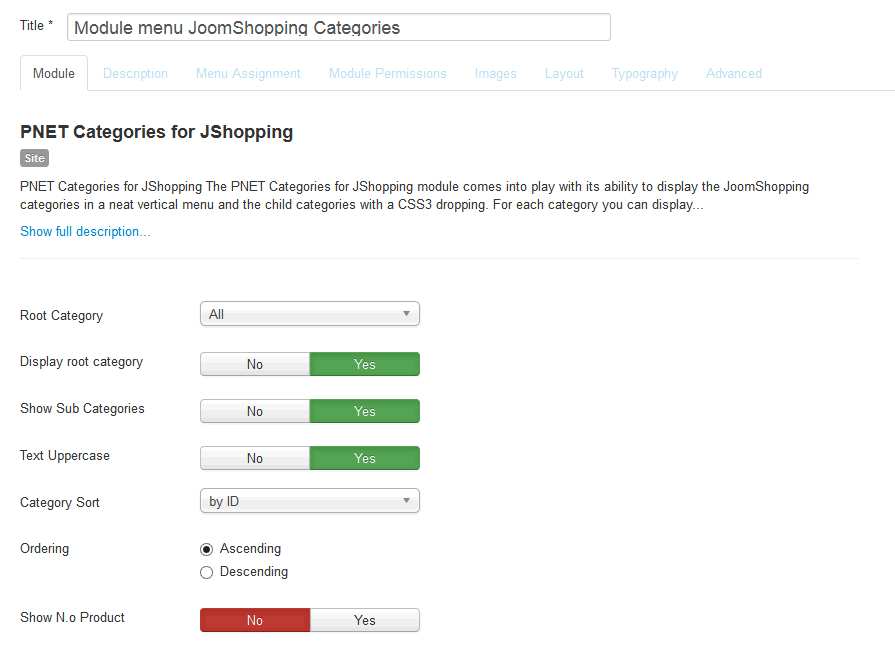This screenshot has width=895, height=657.
Task: Open the Menu Assignment tab
Action: (248, 74)
